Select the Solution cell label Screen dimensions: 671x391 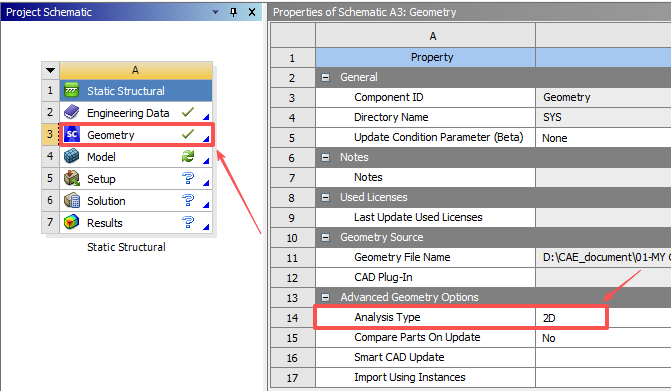[106, 201]
